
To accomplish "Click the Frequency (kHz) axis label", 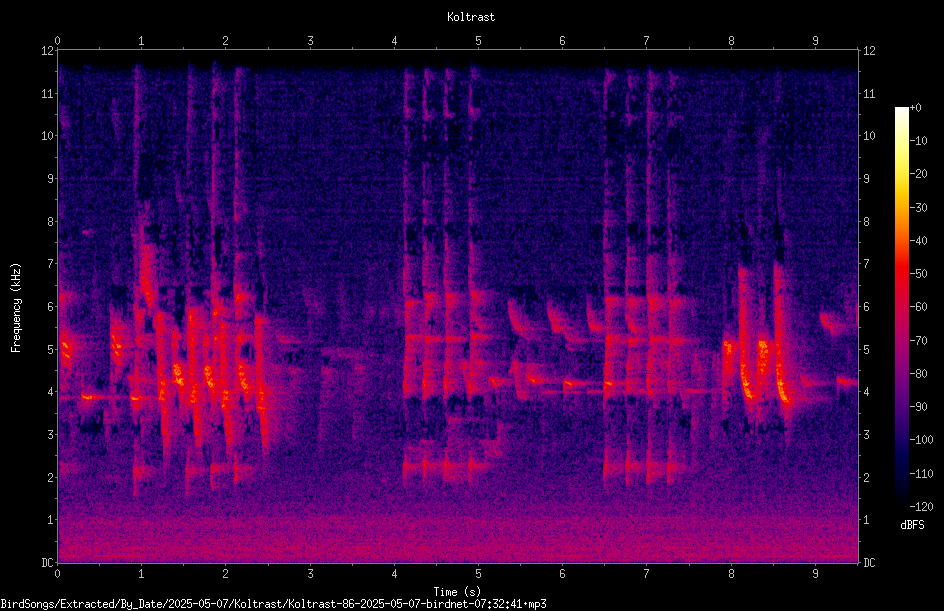I will (x=16, y=308).
